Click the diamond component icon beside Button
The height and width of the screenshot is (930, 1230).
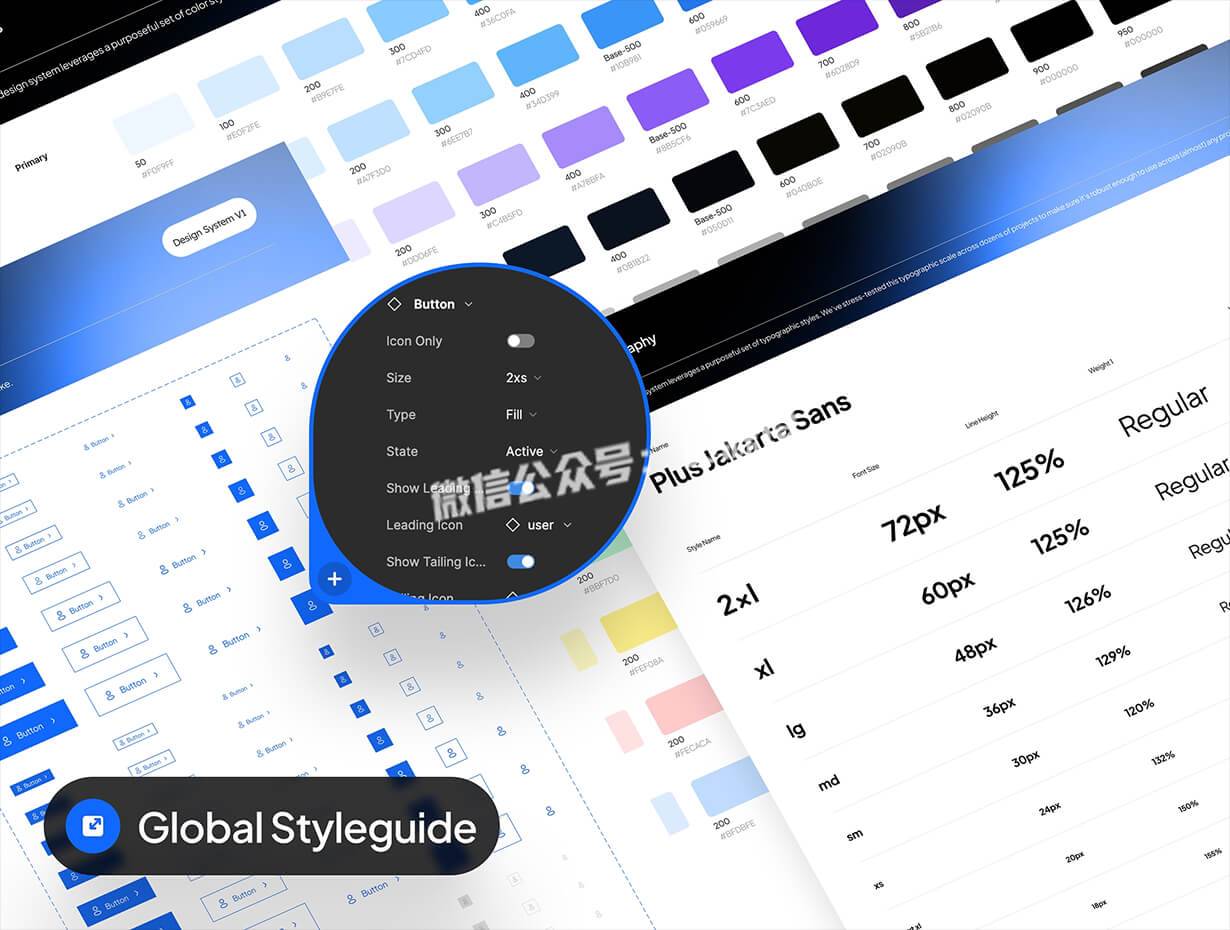coord(394,304)
